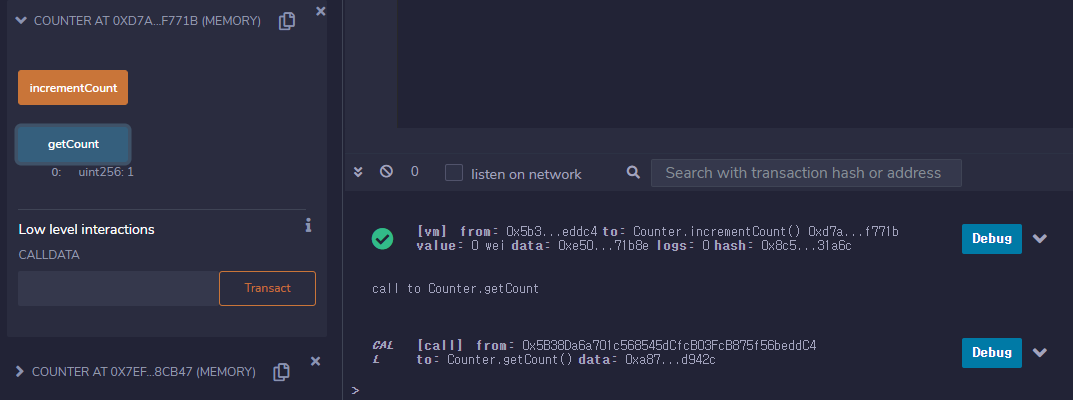This screenshot has width=1073, height=400.
Task: Click the Low level interactions heading
Action: pyautogui.click(x=86, y=230)
